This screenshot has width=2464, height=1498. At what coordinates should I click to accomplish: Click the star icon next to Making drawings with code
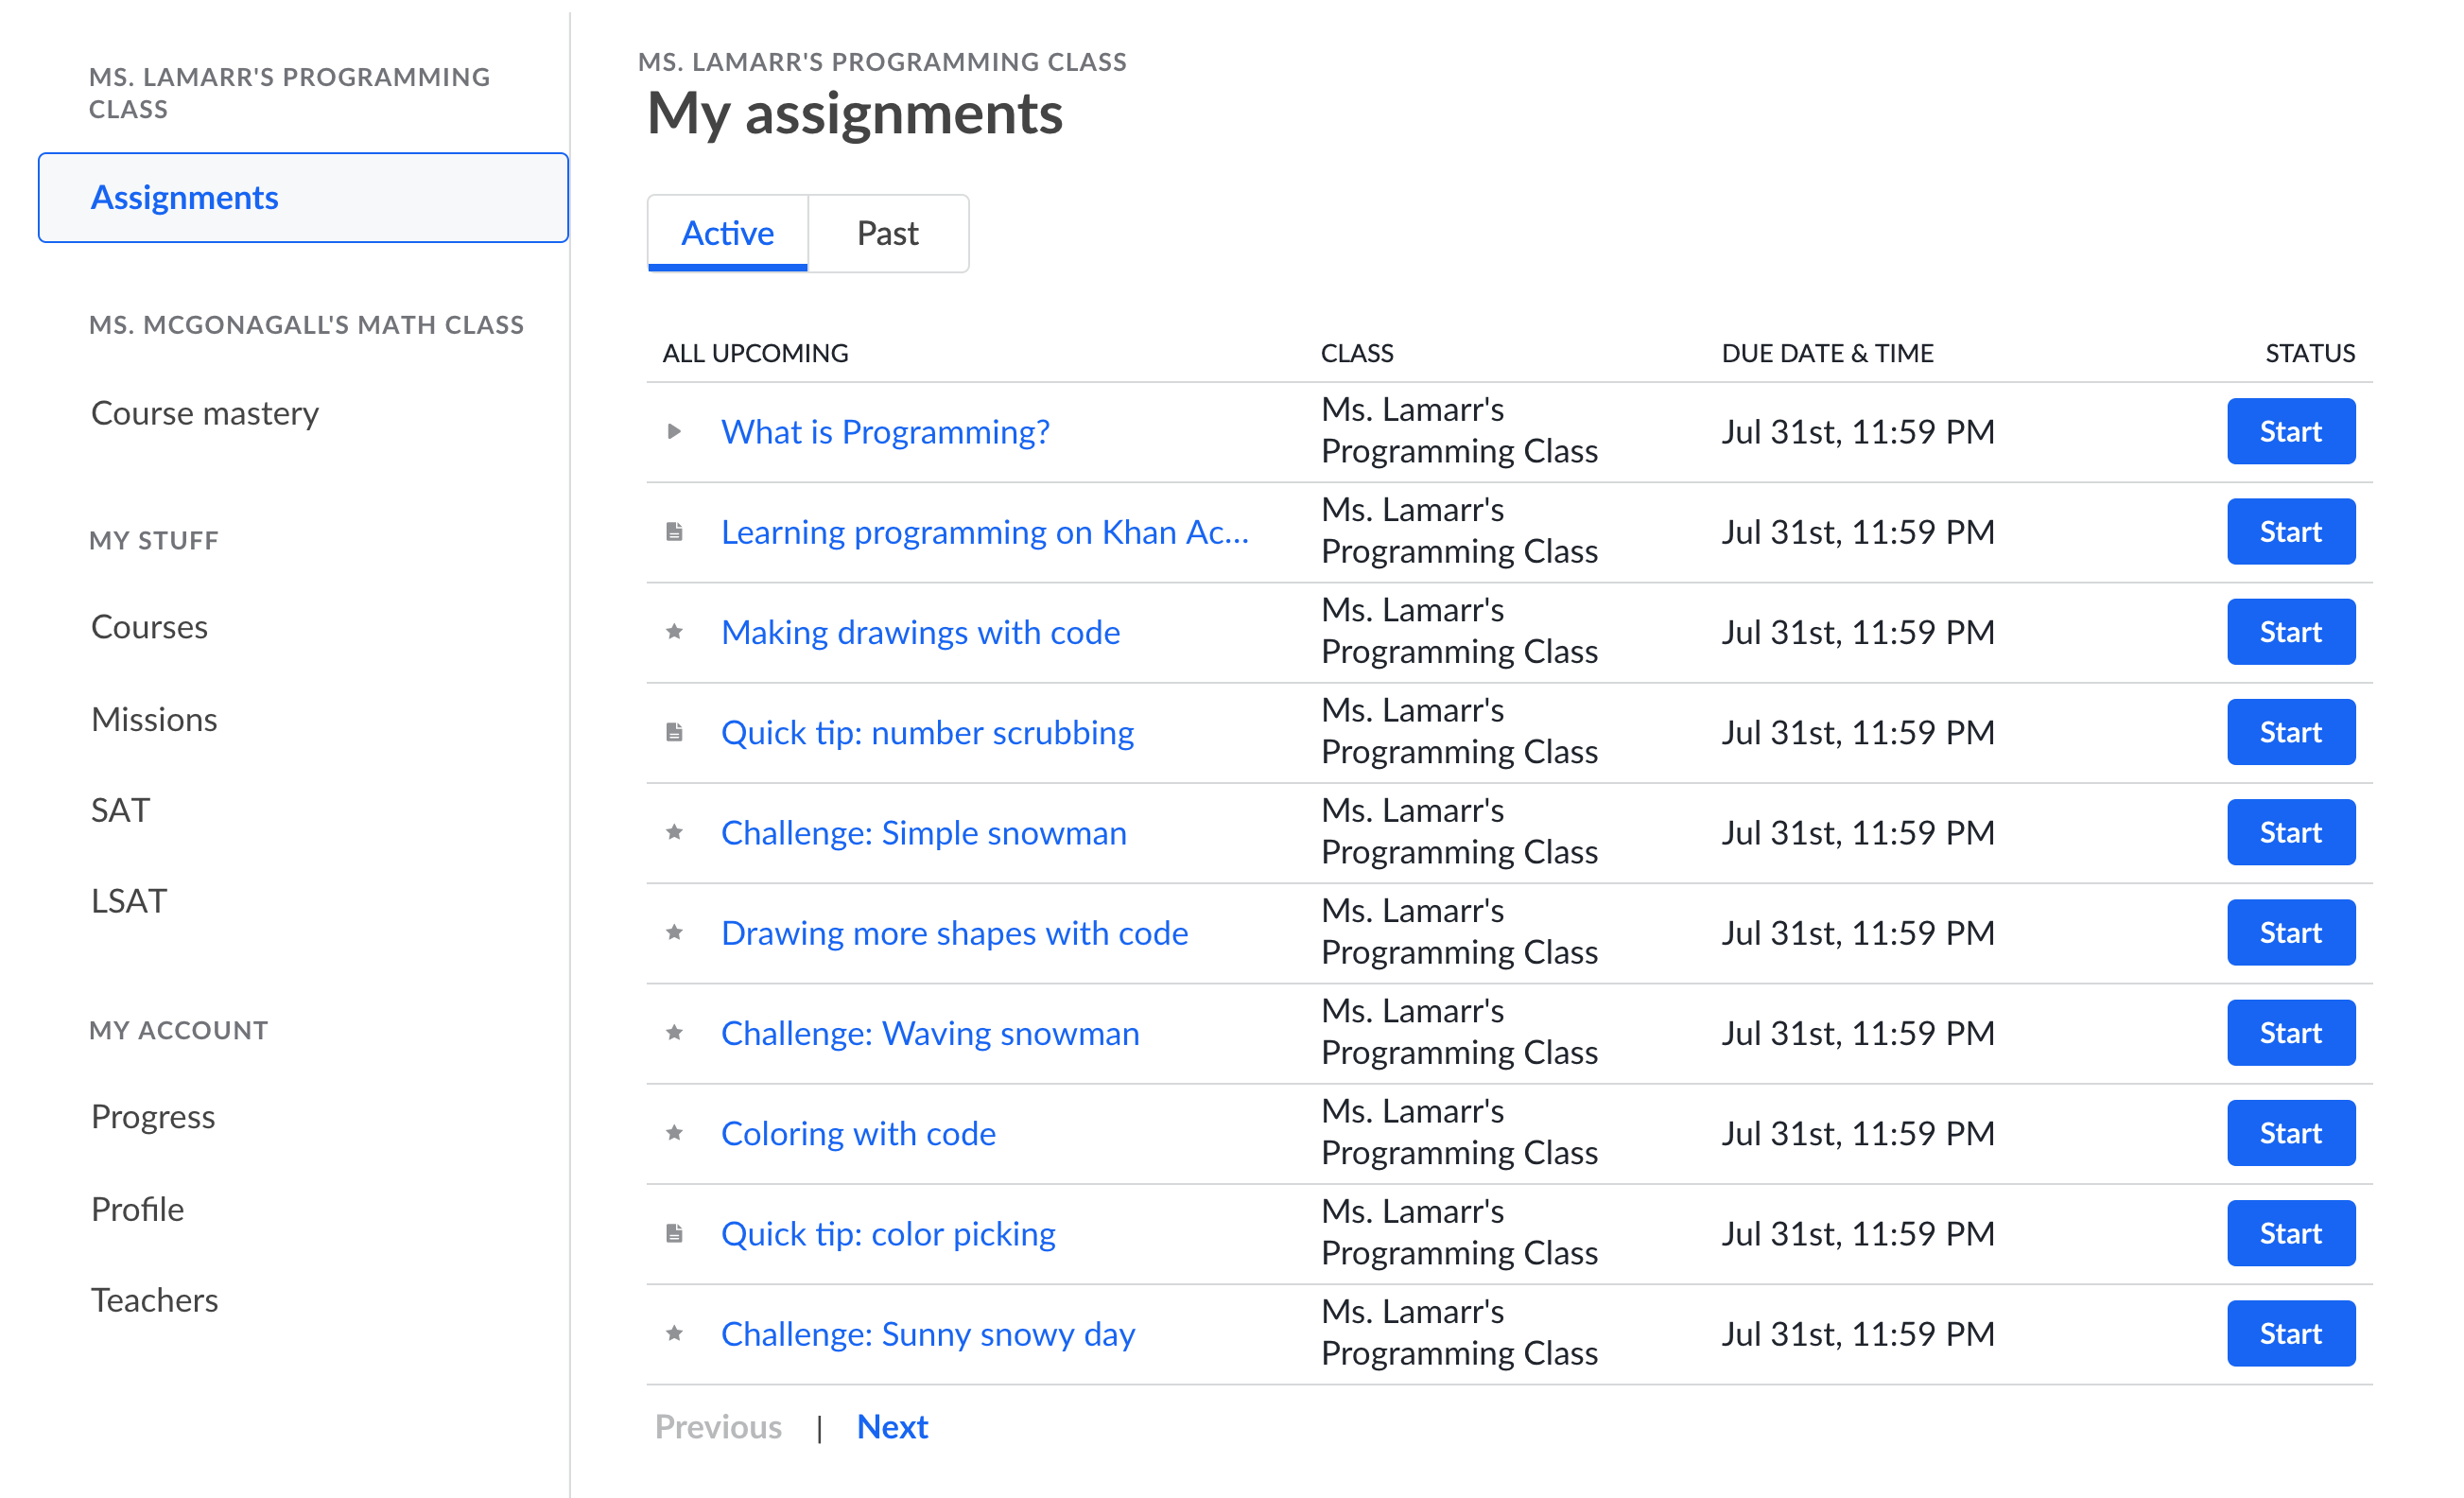[x=676, y=631]
